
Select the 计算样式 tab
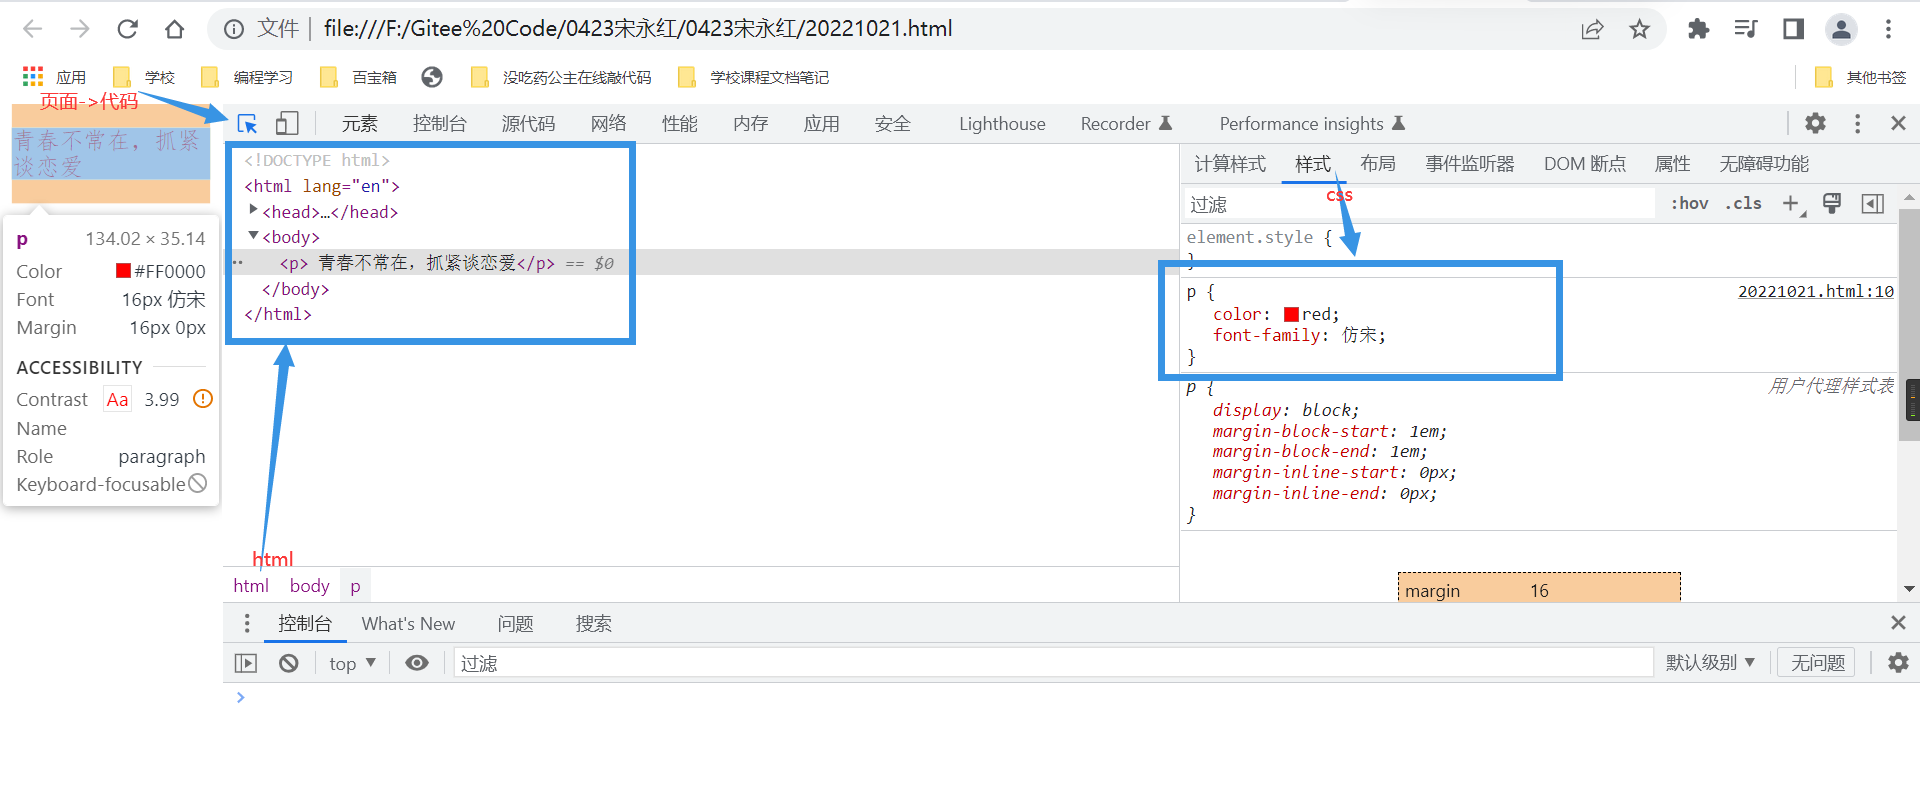point(1230,163)
